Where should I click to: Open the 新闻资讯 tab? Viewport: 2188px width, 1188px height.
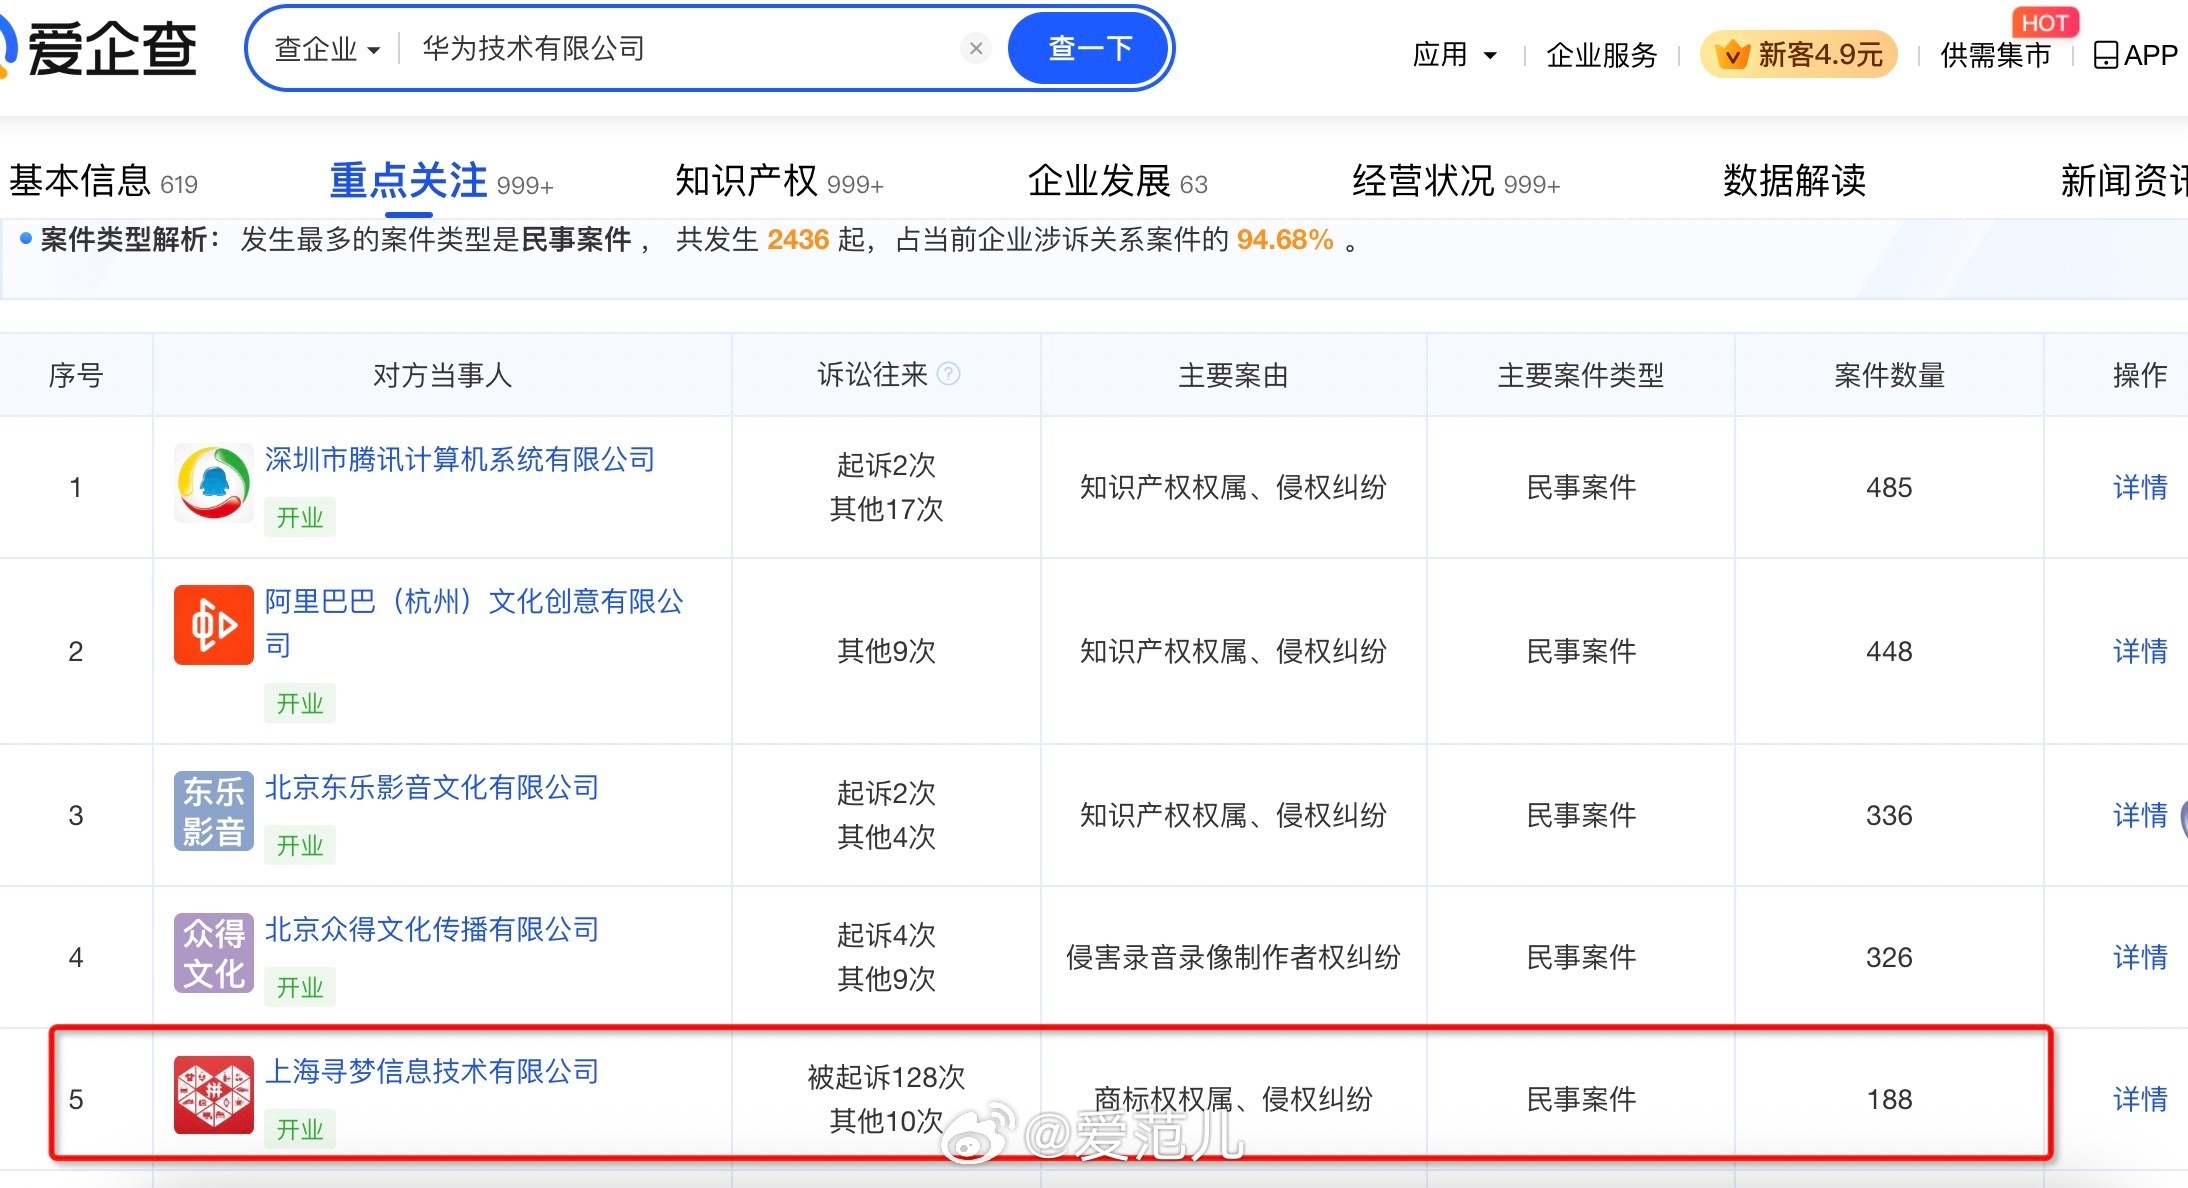click(2123, 181)
